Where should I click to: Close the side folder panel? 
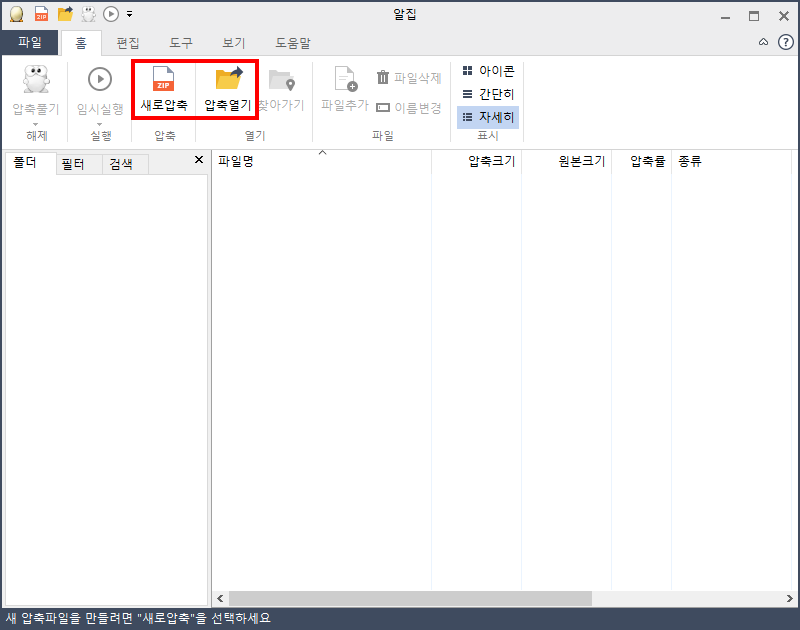pos(199,160)
